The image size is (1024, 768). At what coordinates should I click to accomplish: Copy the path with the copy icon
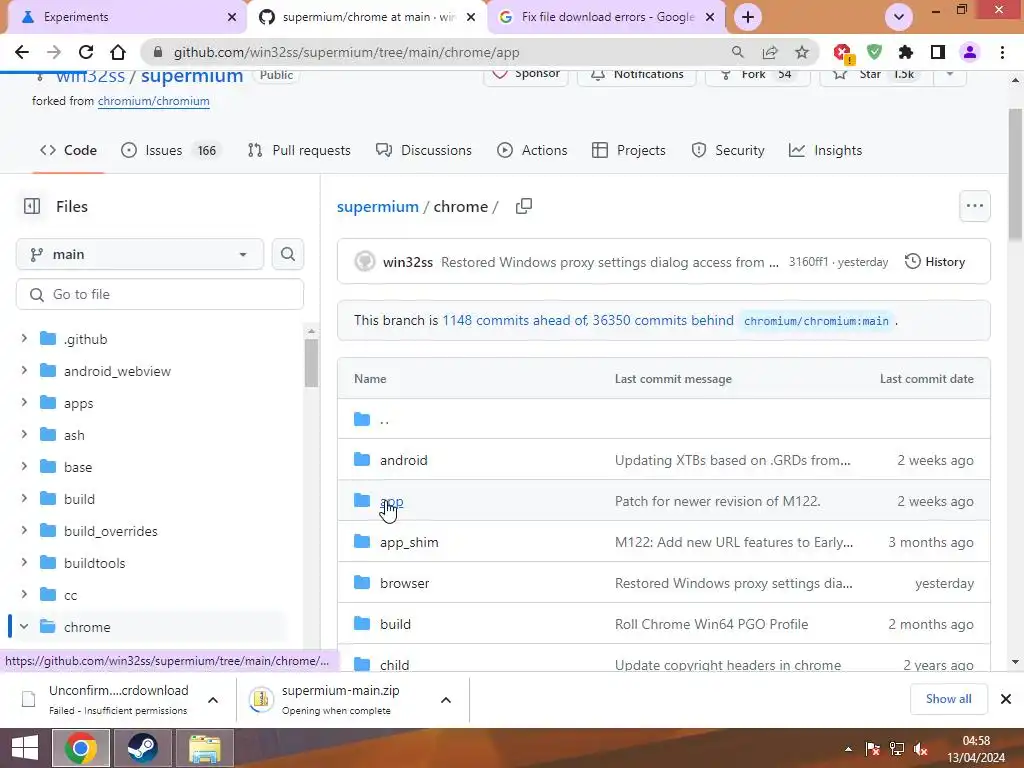tap(524, 206)
